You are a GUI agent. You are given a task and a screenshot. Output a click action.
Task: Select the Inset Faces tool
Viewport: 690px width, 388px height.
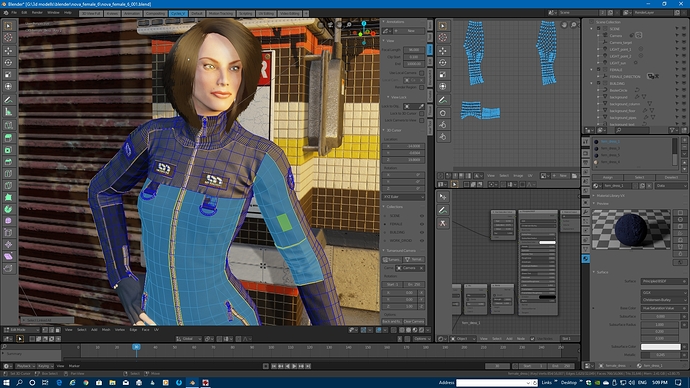coord(8,150)
